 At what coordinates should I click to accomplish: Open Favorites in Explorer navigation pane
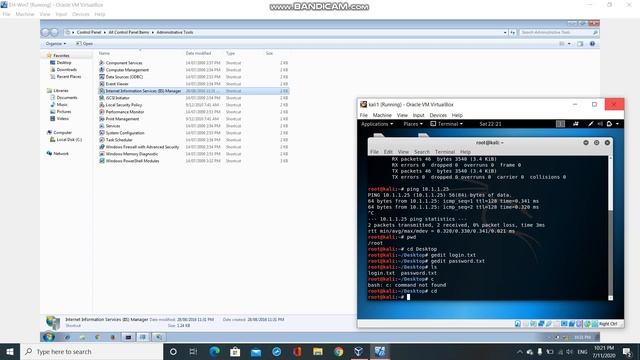tap(61, 56)
